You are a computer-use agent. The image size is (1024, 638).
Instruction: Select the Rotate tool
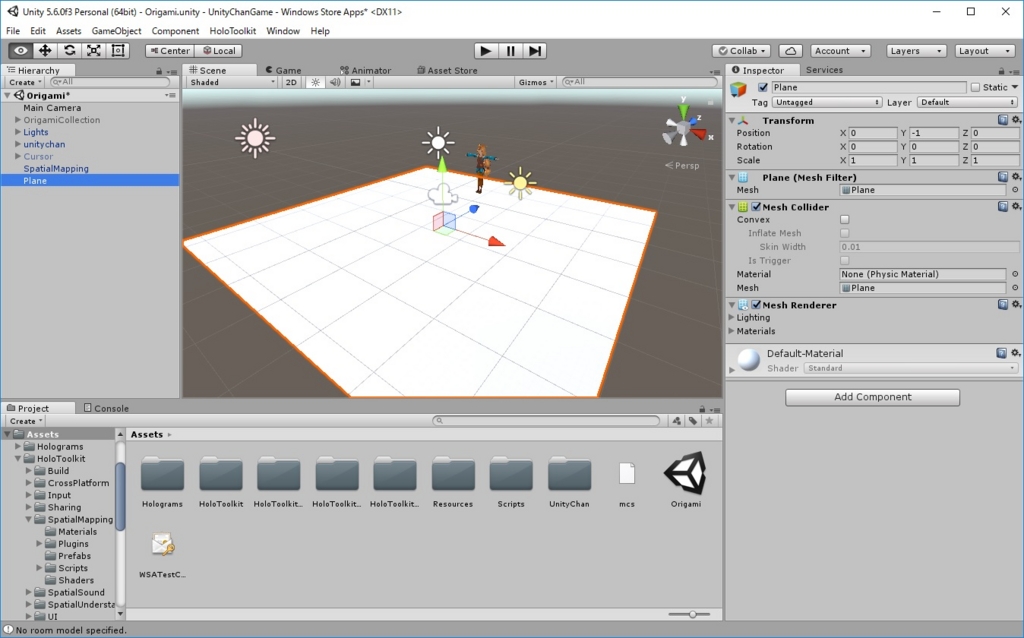click(x=69, y=50)
